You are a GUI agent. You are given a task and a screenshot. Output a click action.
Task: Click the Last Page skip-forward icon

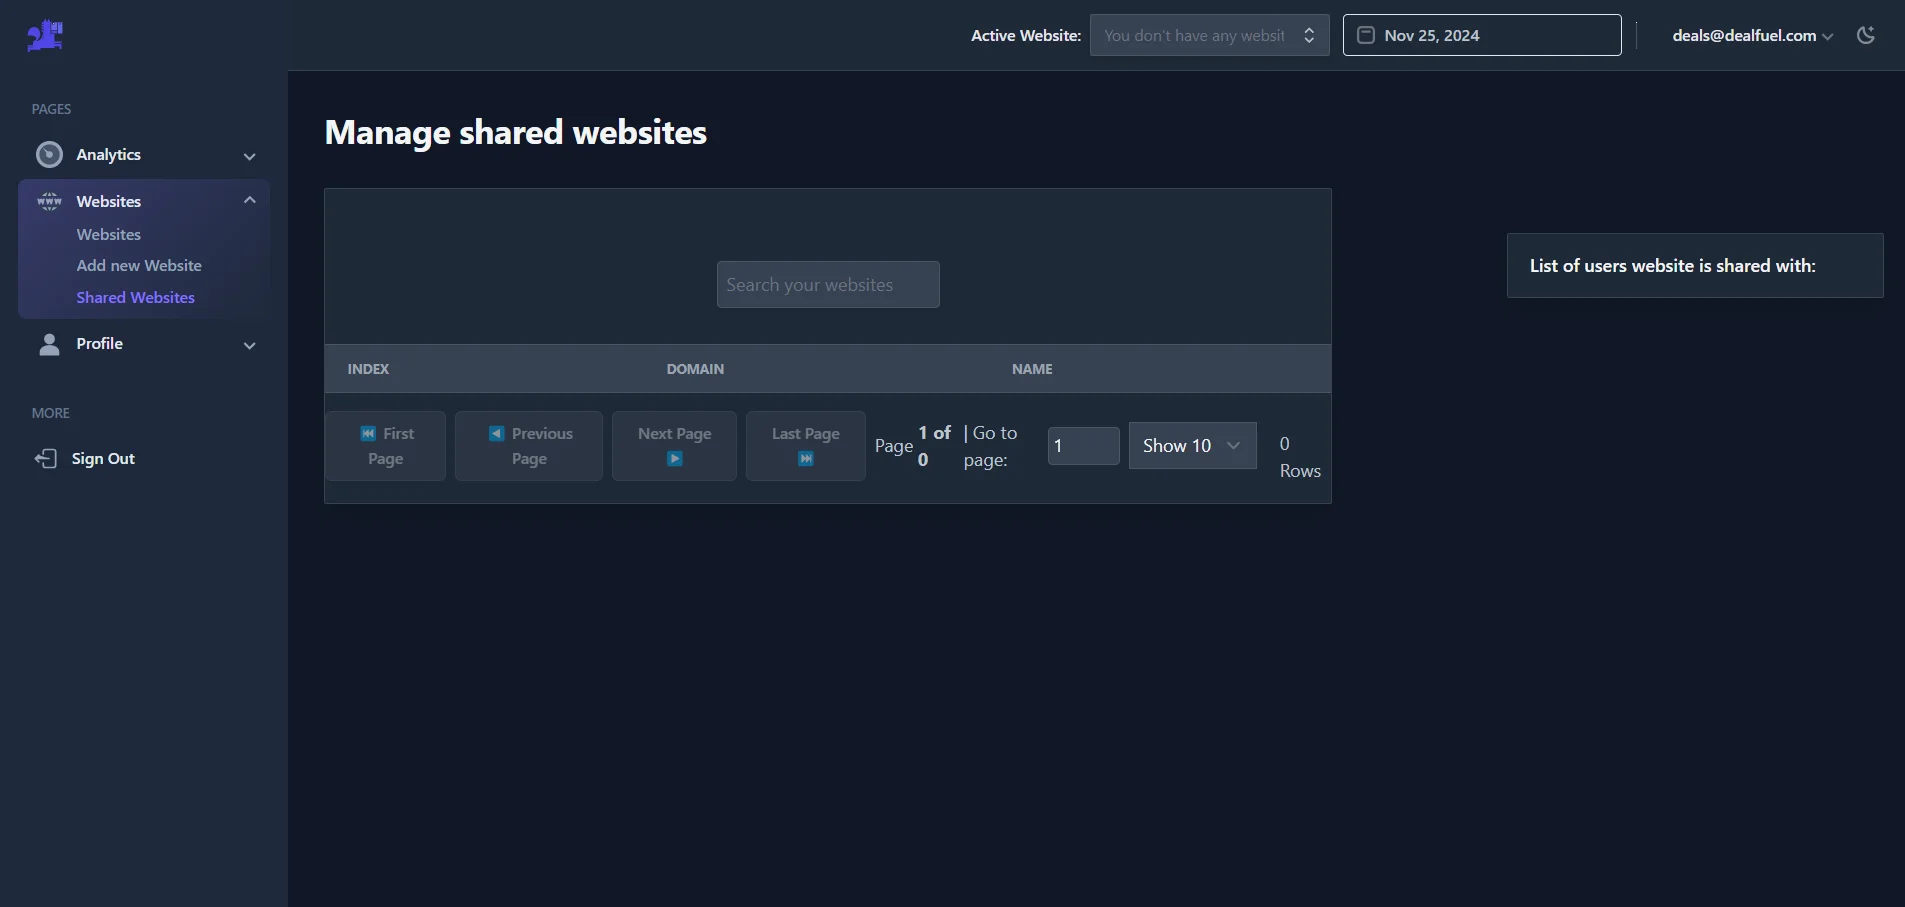tap(805, 460)
